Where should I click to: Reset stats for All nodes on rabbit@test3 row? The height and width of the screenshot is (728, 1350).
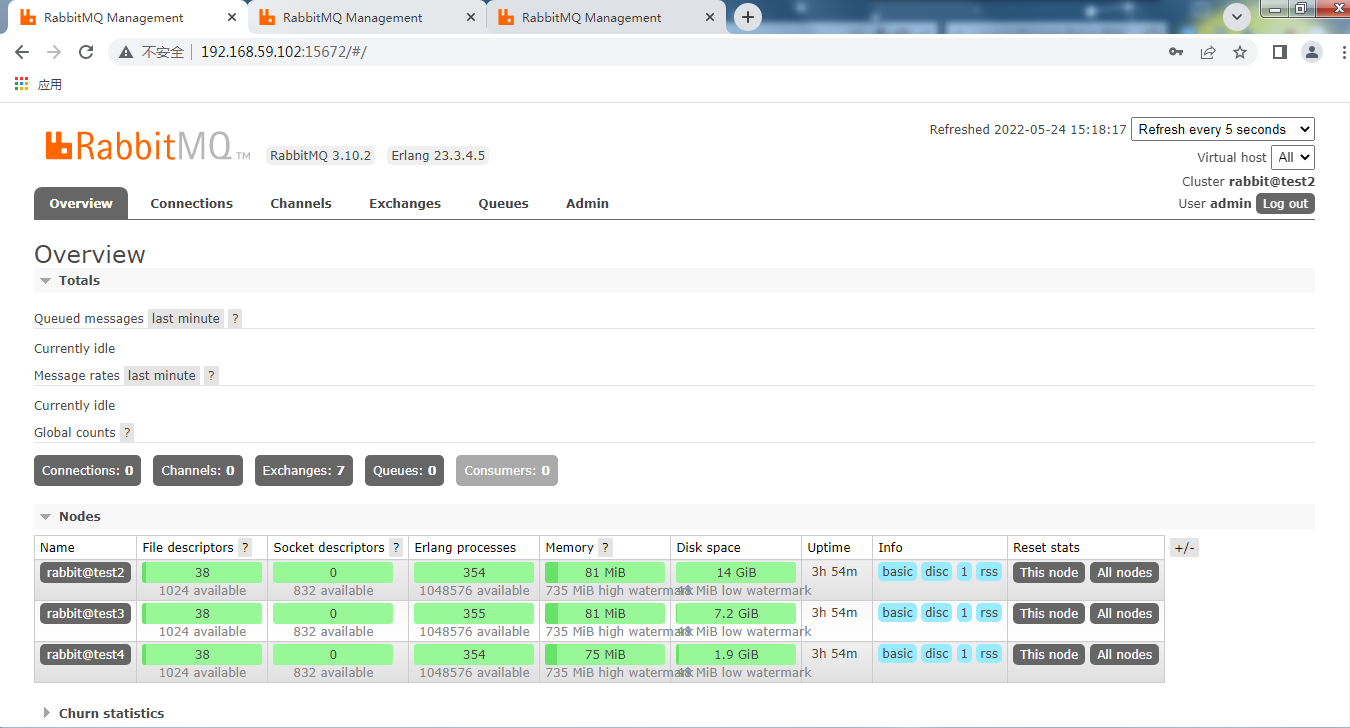(1125, 613)
